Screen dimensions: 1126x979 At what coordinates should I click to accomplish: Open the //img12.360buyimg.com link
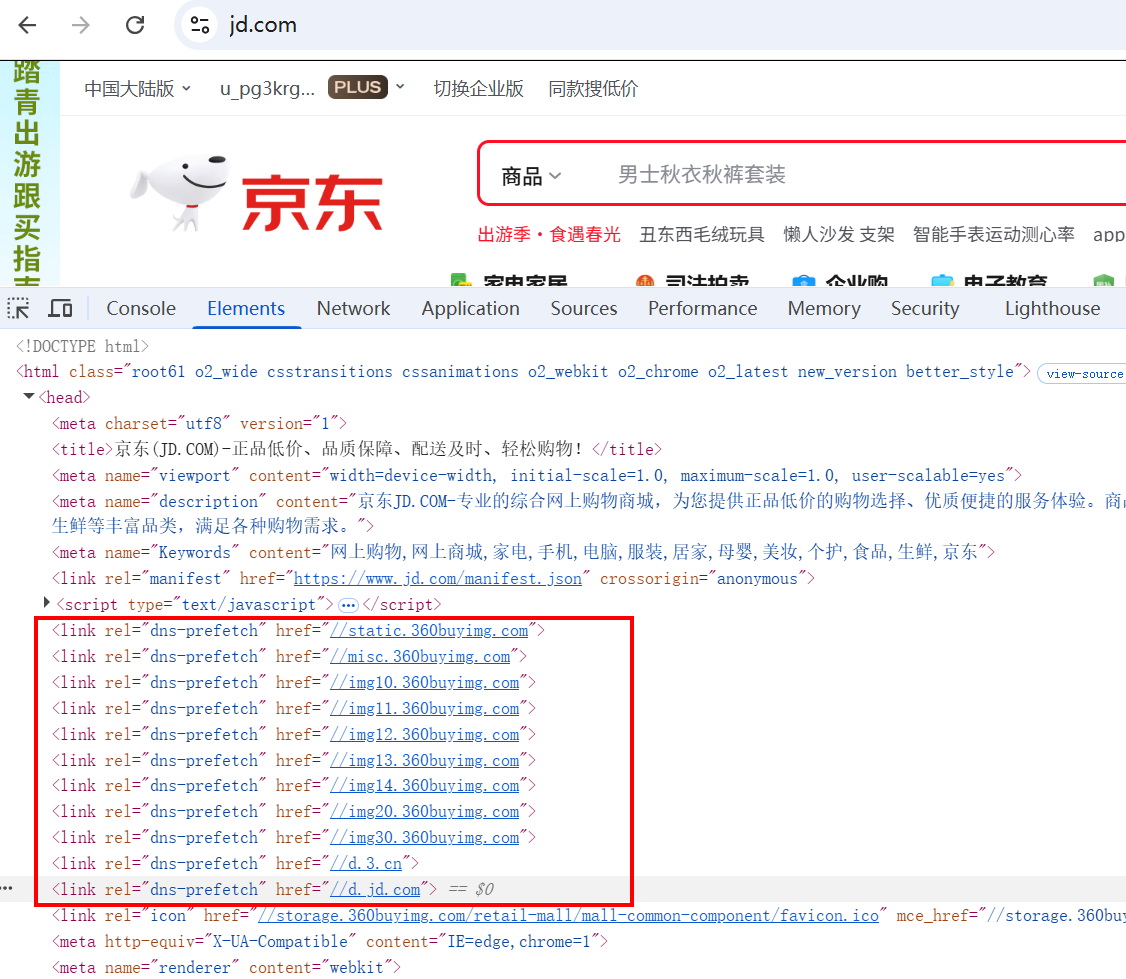pos(424,734)
